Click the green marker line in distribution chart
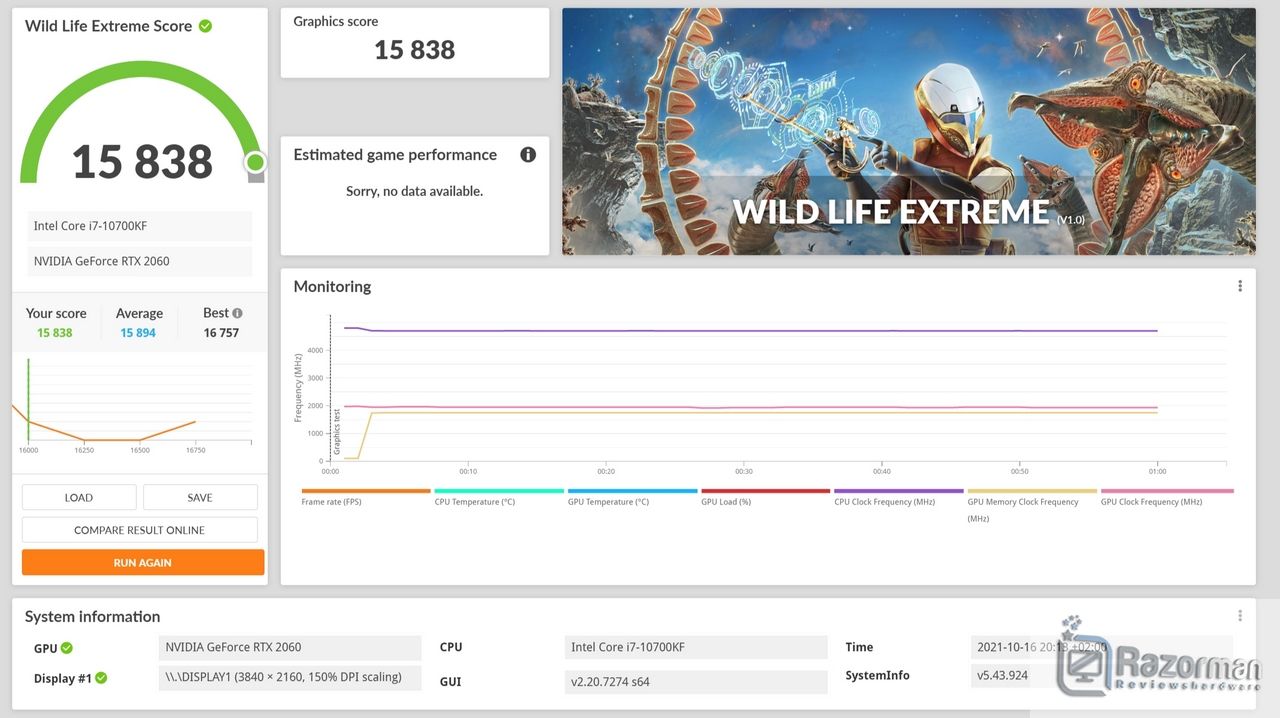1280x718 pixels. coord(28,400)
